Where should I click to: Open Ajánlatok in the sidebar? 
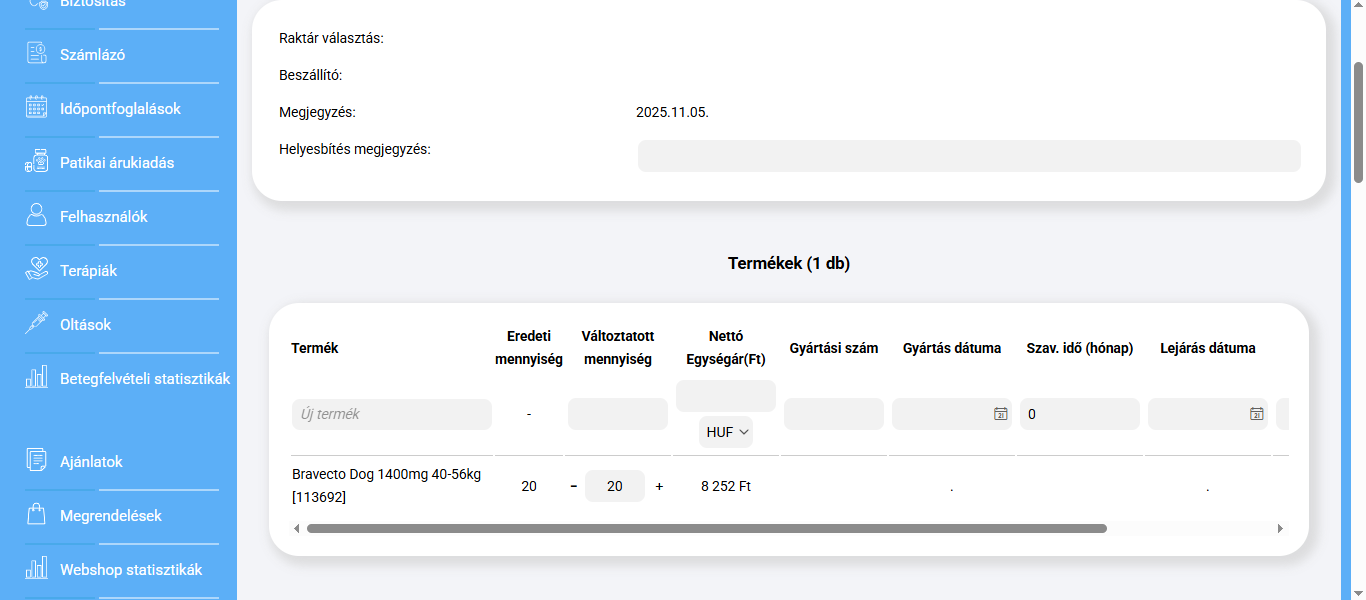pyautogui.click(x=91, y=462)
